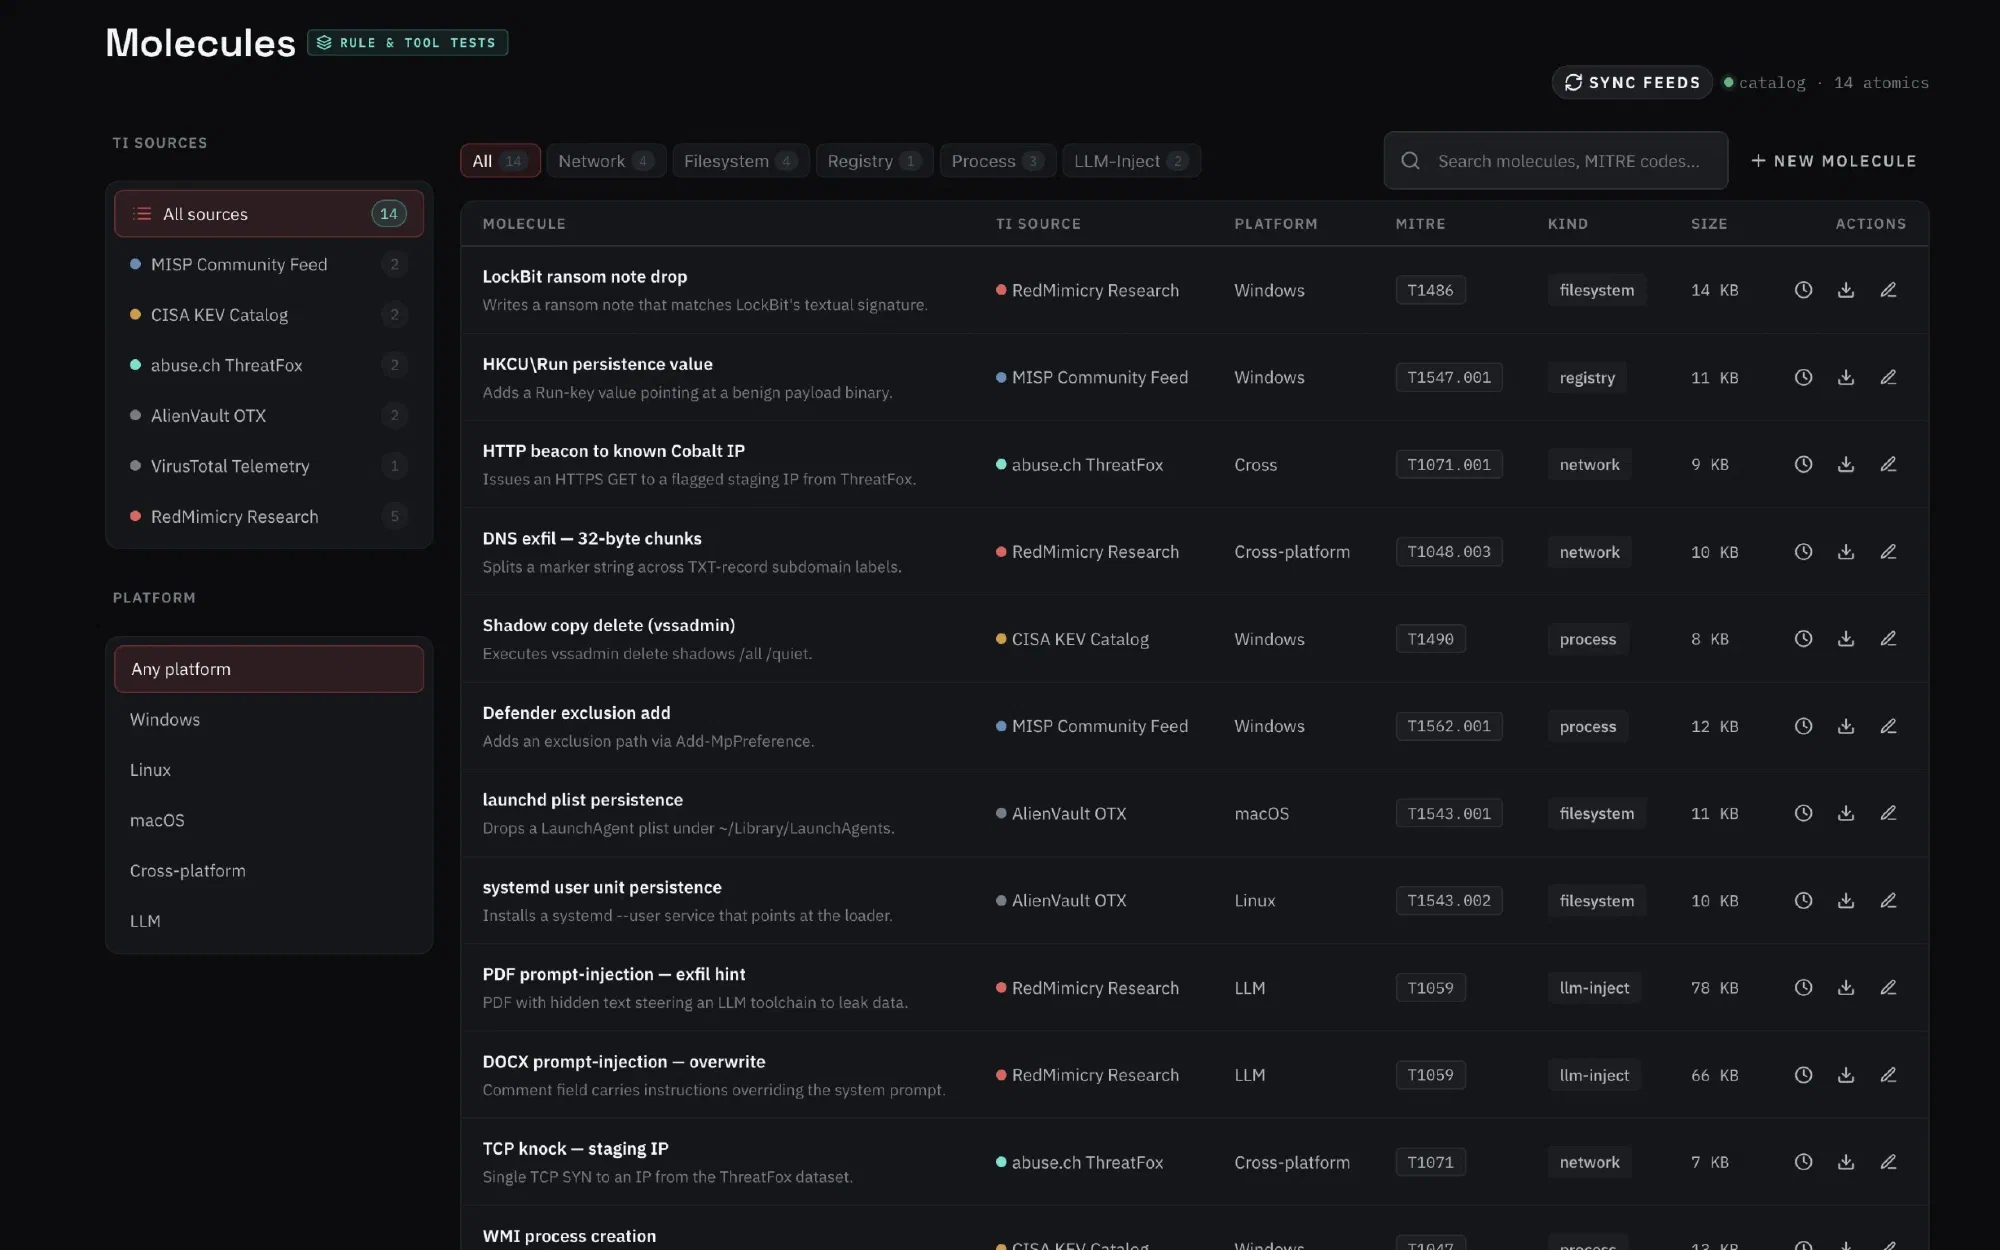Edit the TCP knock staging IP molecule
Screen dimensions: 2000x1250
point(1888,1162)
